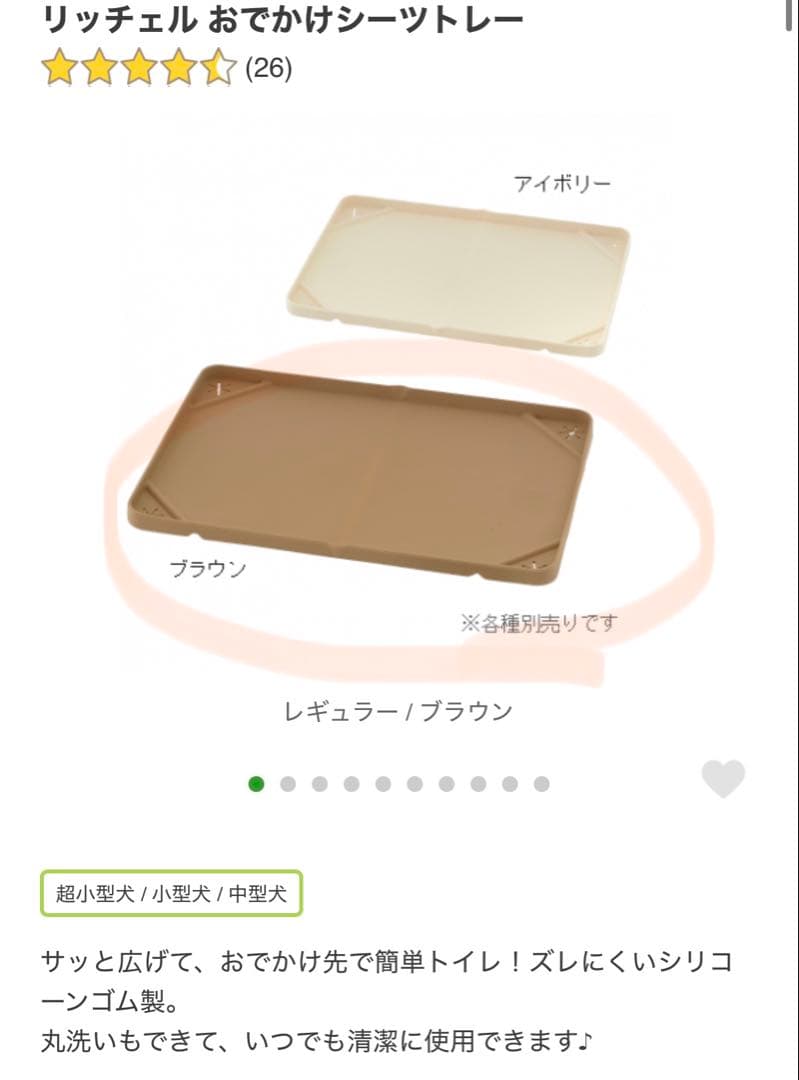Jump to the second carousel dot
The height and width of the screenshot is (1080, 799).
[x=288, y=784]
